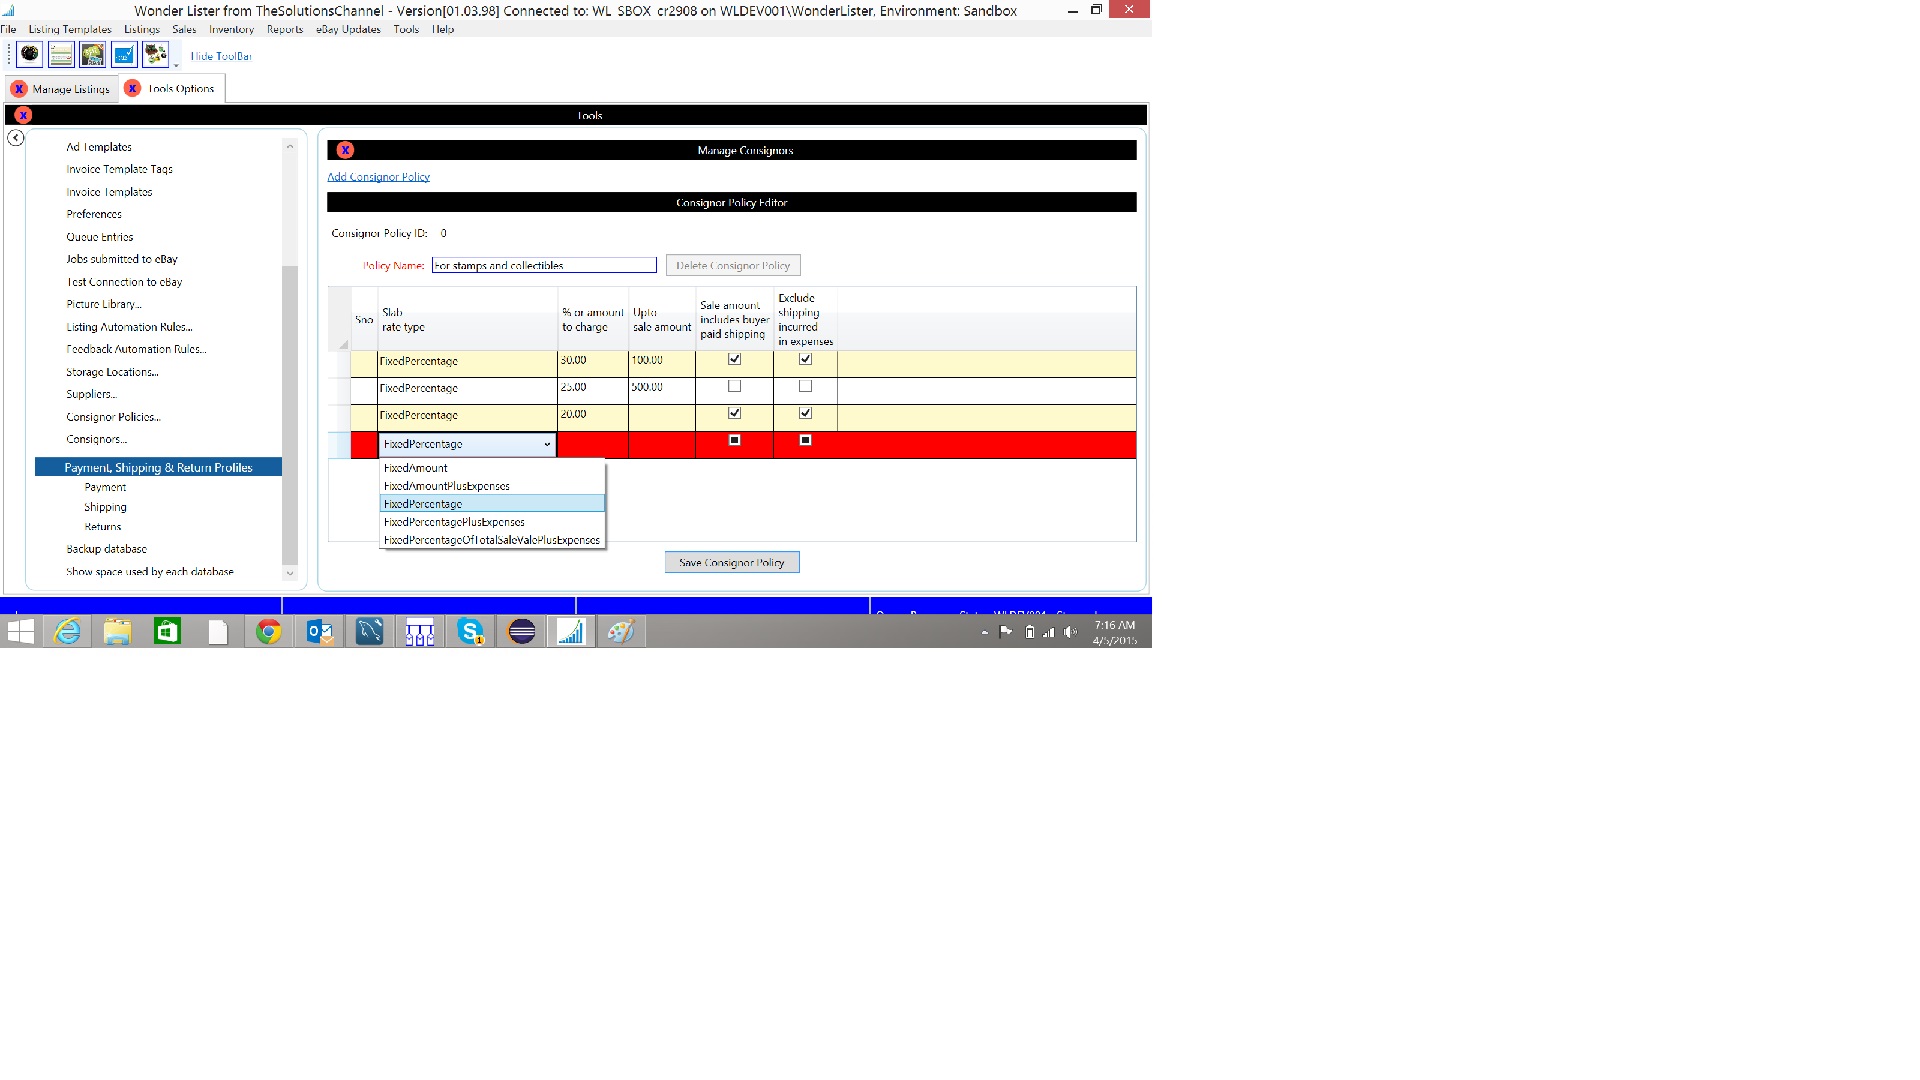Click the volume speaker tray icon
Image resolution: width=1920 pixels, height=1080 pixels.
[1070, 632]
